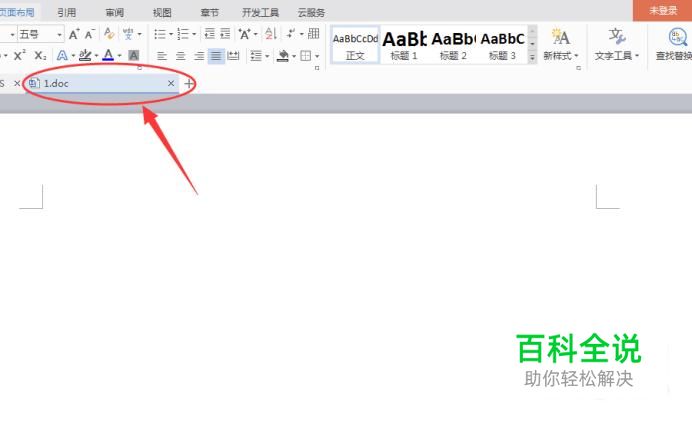Apply the 正文 style
Screen dimensions: 692x423
pos(355,45)
